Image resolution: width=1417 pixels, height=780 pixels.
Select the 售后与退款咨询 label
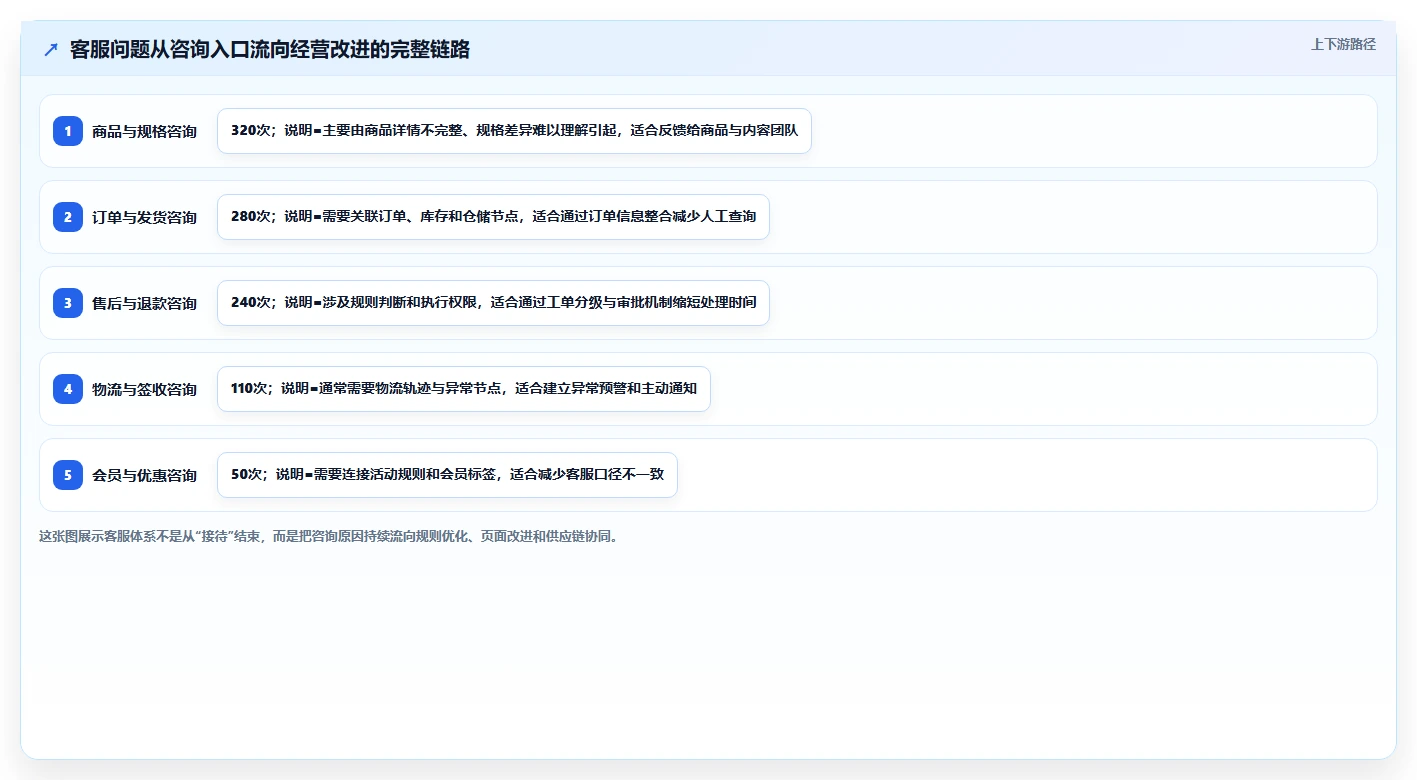[x=144, y=304]
